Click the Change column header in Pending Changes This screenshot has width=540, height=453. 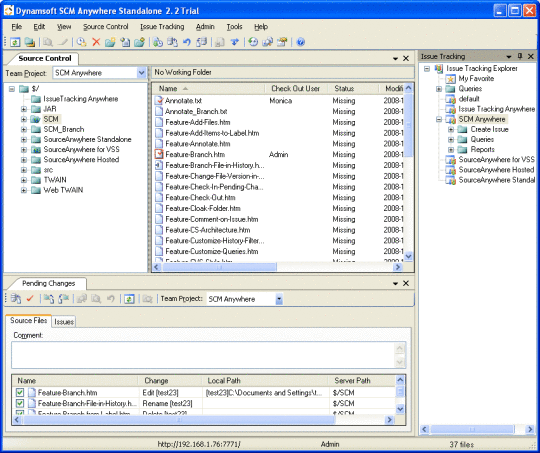point(170,381)
